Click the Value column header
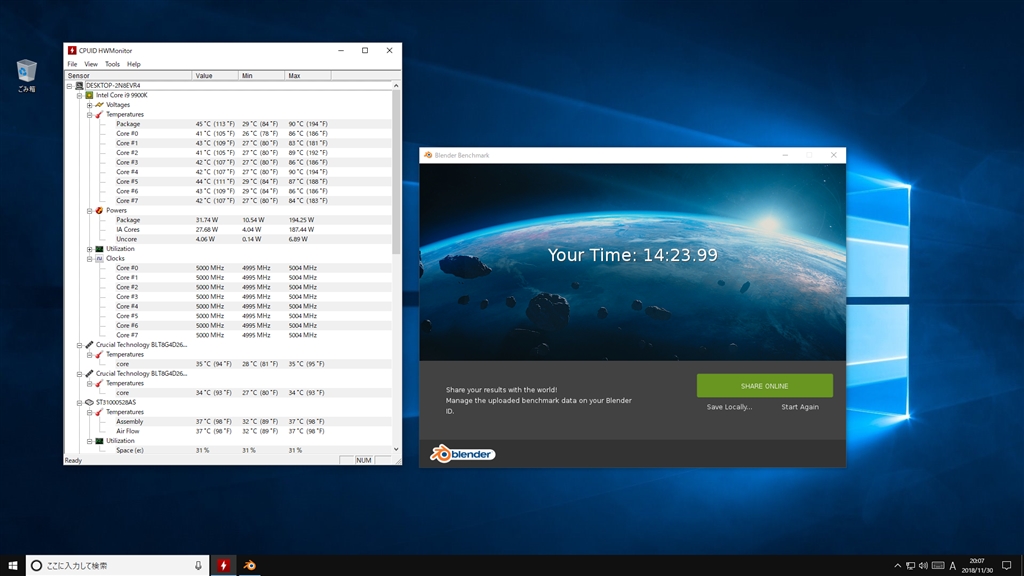 tap(215, 76)
